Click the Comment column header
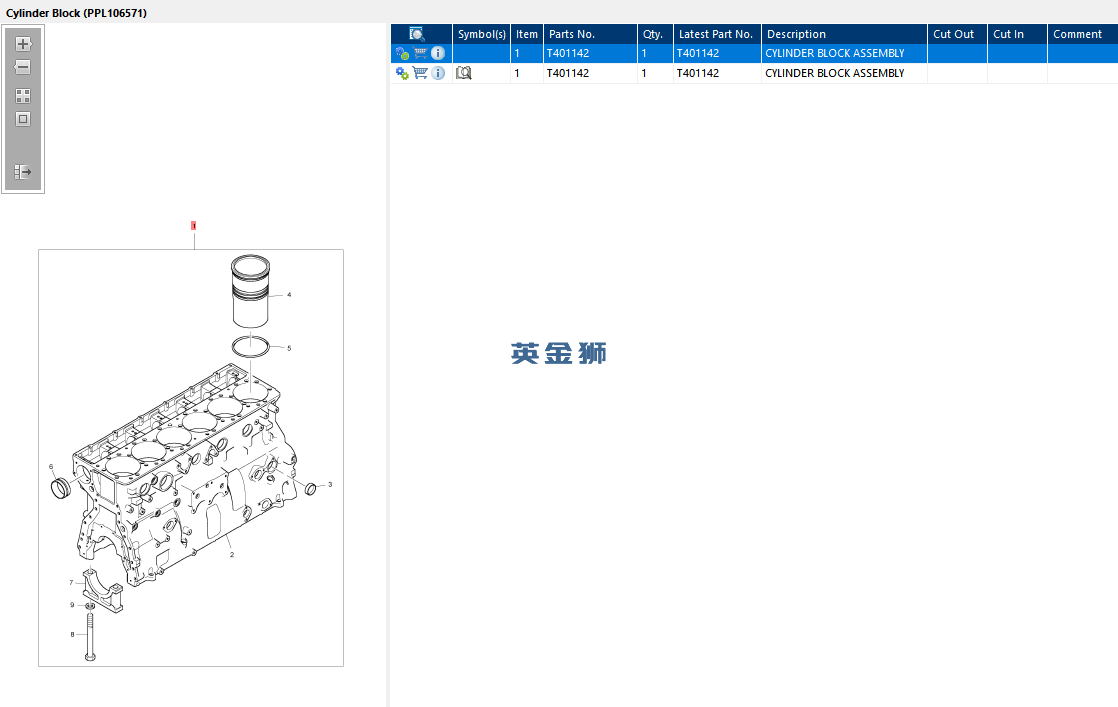The image size is (1118, 707). [1082, 34]
